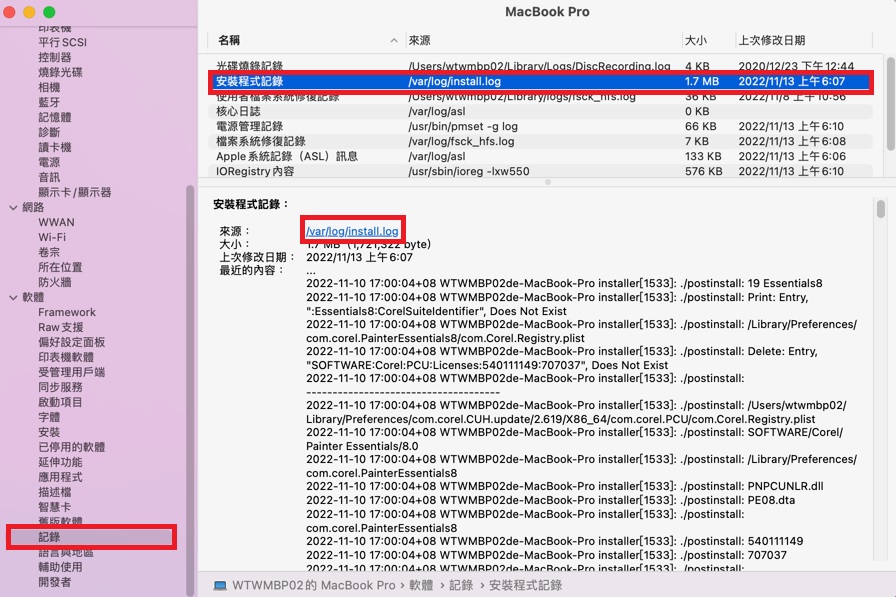Minimize the window with the yellow button
The image size is (896, 597).
click(x=29, y=12)
